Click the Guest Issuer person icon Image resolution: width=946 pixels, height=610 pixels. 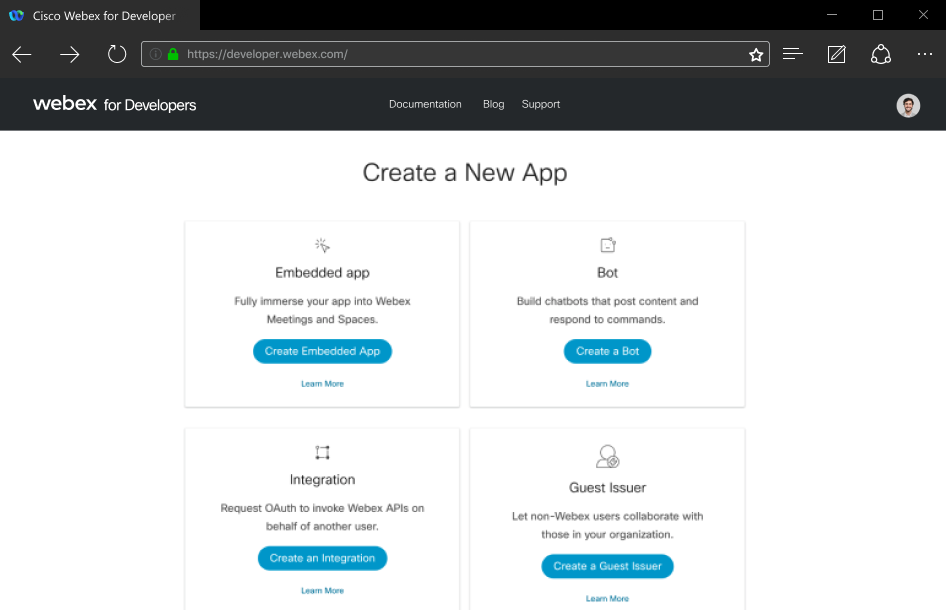608,457
